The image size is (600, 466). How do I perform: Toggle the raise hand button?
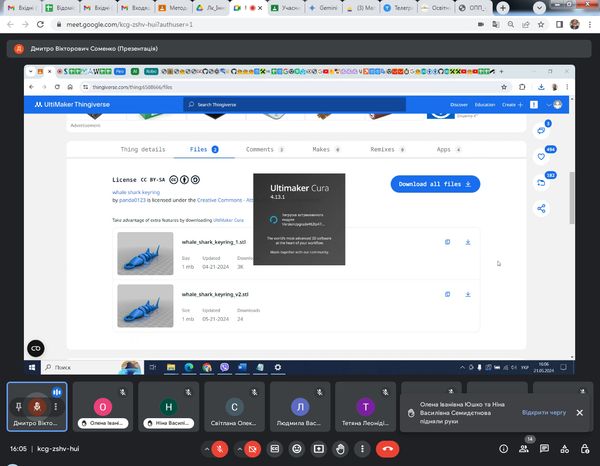(340, 449)
